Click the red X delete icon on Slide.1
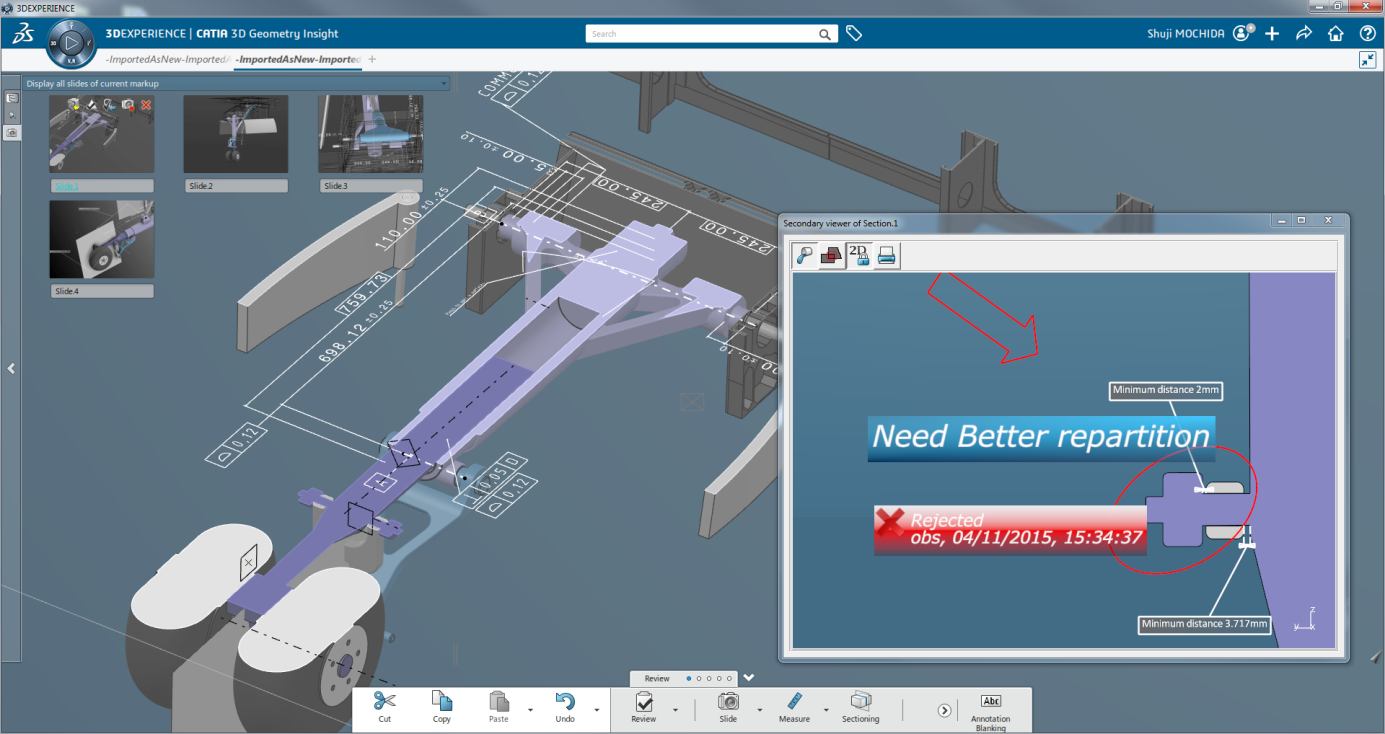Viewport: 1385px width, 734px height. 146,105
